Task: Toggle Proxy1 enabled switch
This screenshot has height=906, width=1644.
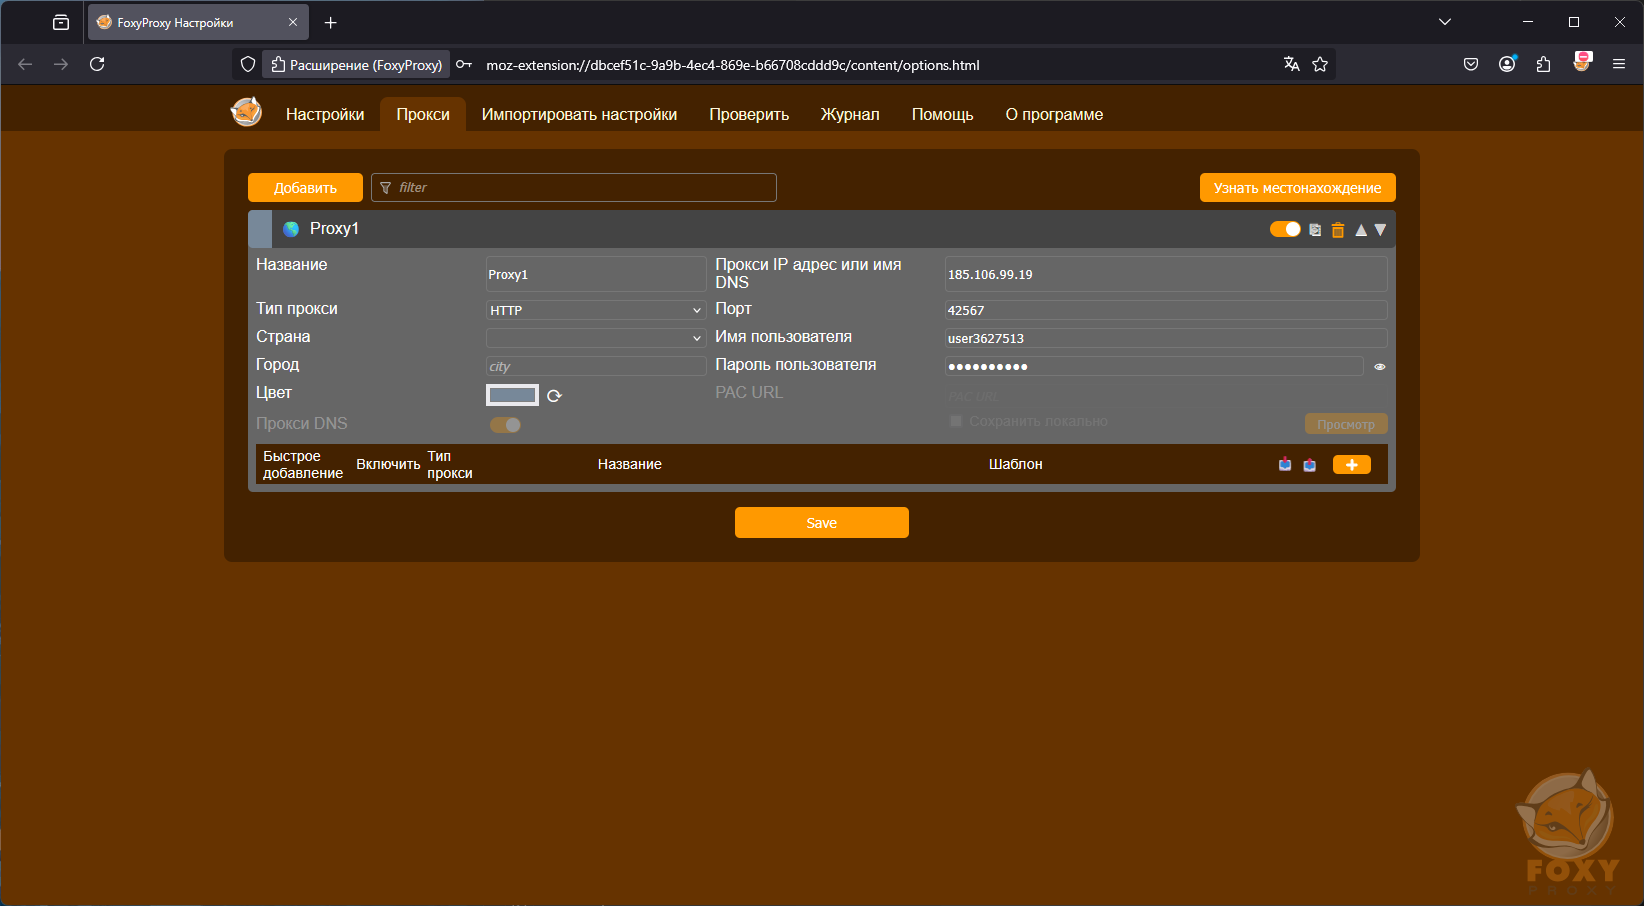Action: tap(1285, 229)
